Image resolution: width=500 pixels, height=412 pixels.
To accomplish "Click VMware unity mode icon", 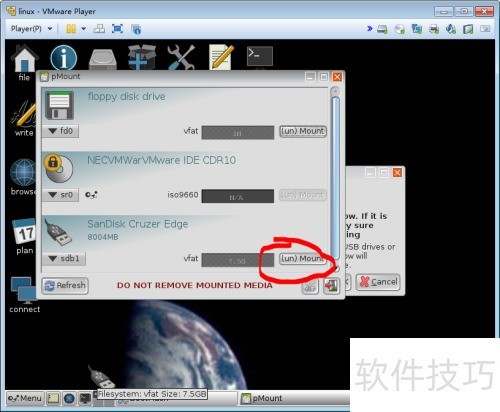I will click(136, 29).
